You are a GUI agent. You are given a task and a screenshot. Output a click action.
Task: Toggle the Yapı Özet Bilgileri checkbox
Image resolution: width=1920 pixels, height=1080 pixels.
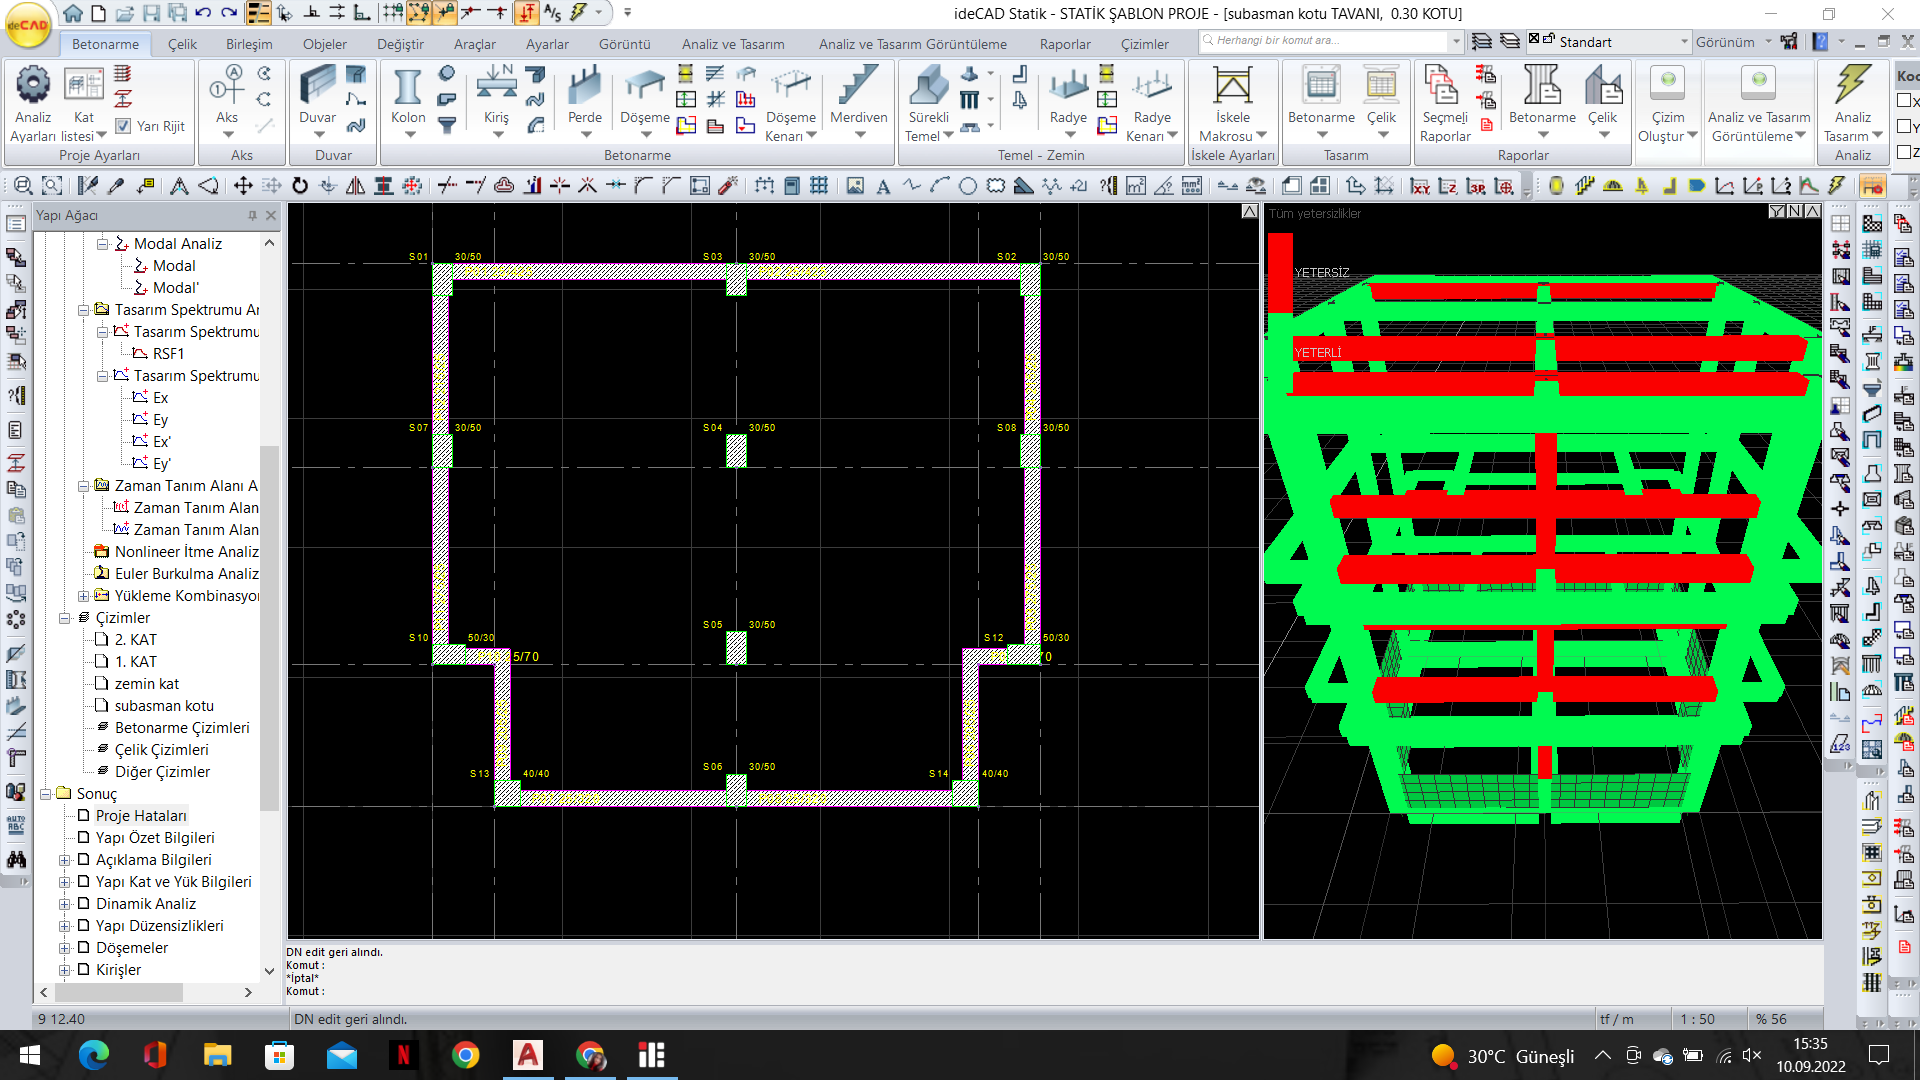tap(84, 837)
